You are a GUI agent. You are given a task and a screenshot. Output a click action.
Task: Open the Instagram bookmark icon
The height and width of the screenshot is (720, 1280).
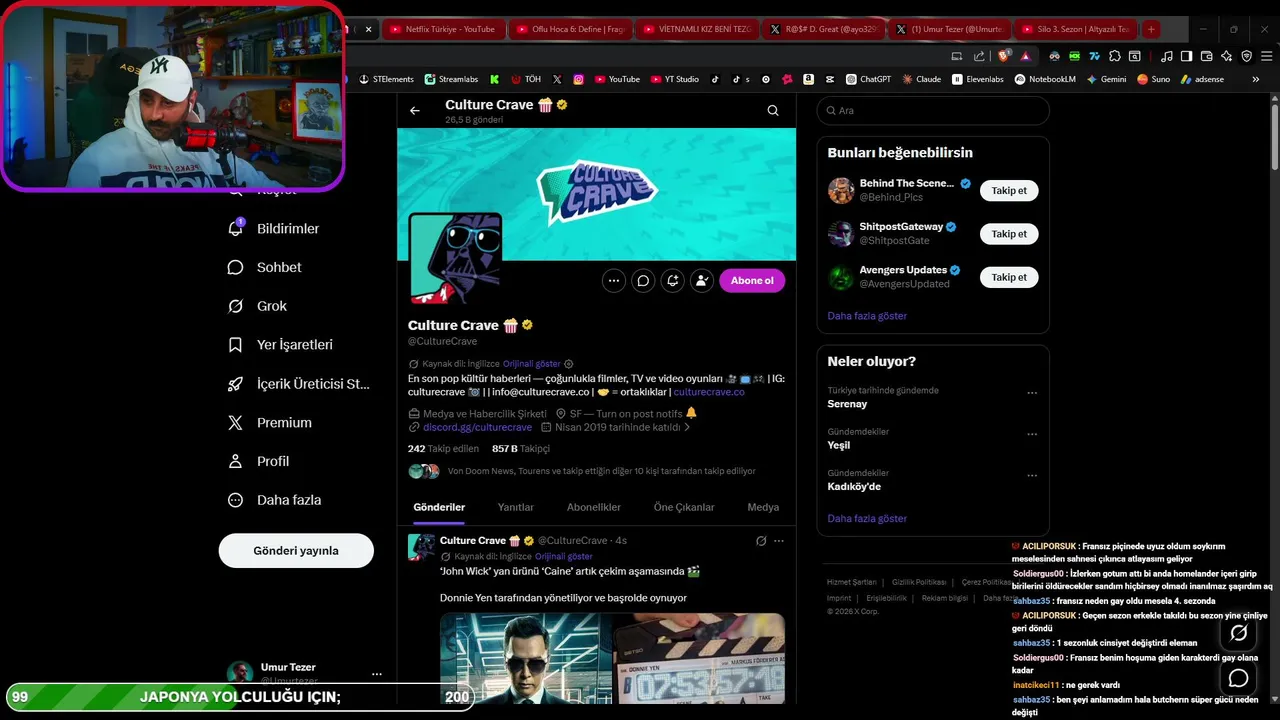click(578, 79)
